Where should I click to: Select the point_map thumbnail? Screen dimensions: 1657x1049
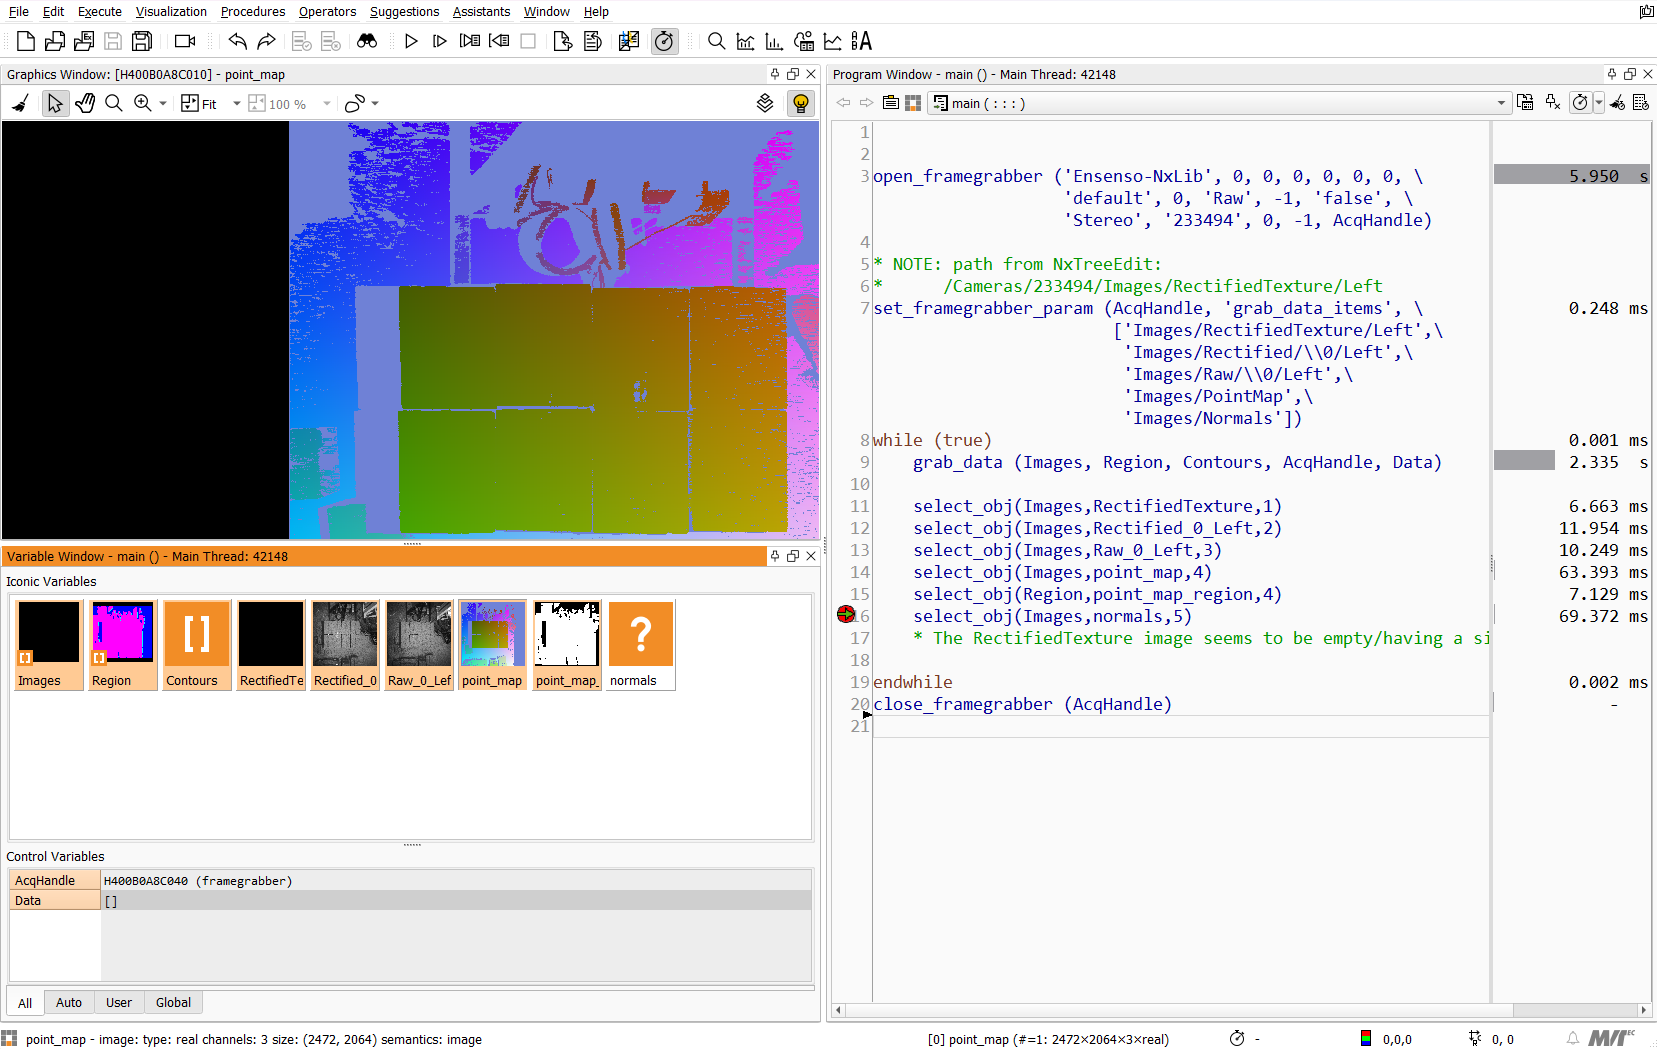point(492,644)
